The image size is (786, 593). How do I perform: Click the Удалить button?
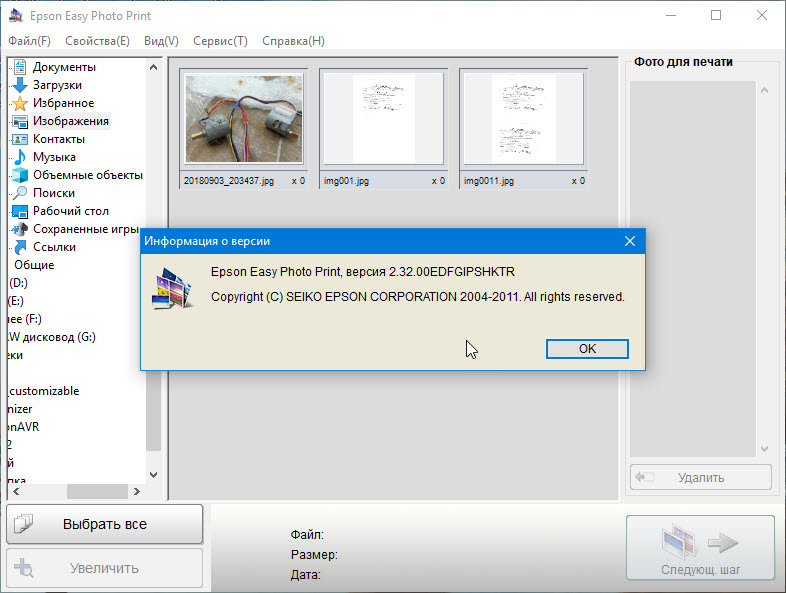click(x=701, y=477)
